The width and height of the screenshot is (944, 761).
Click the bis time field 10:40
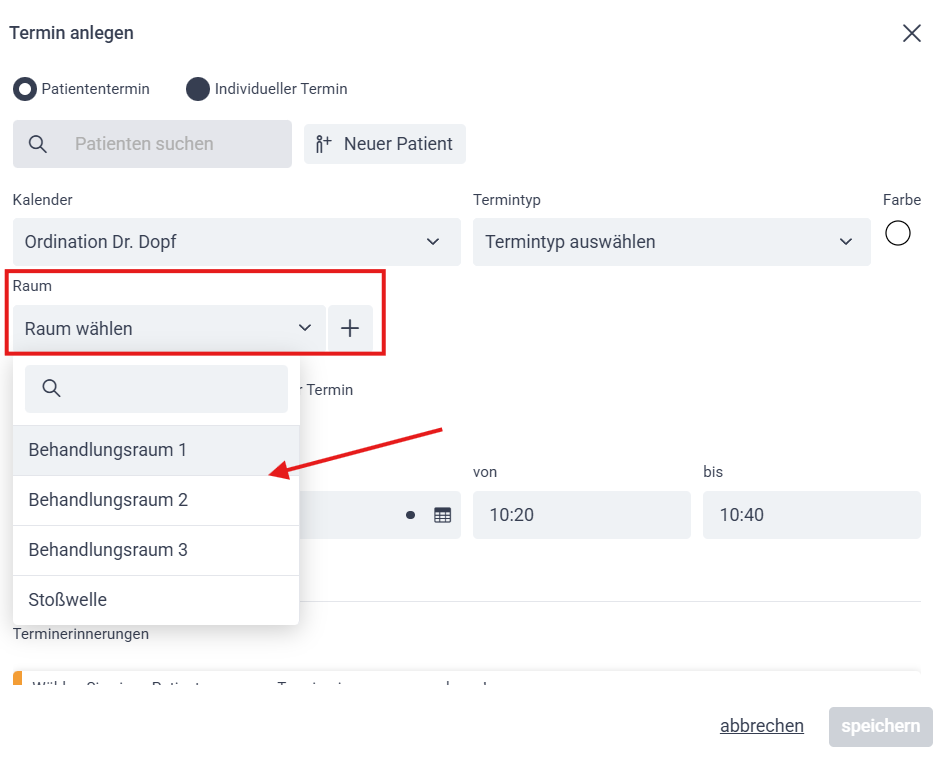click(811, 515)
